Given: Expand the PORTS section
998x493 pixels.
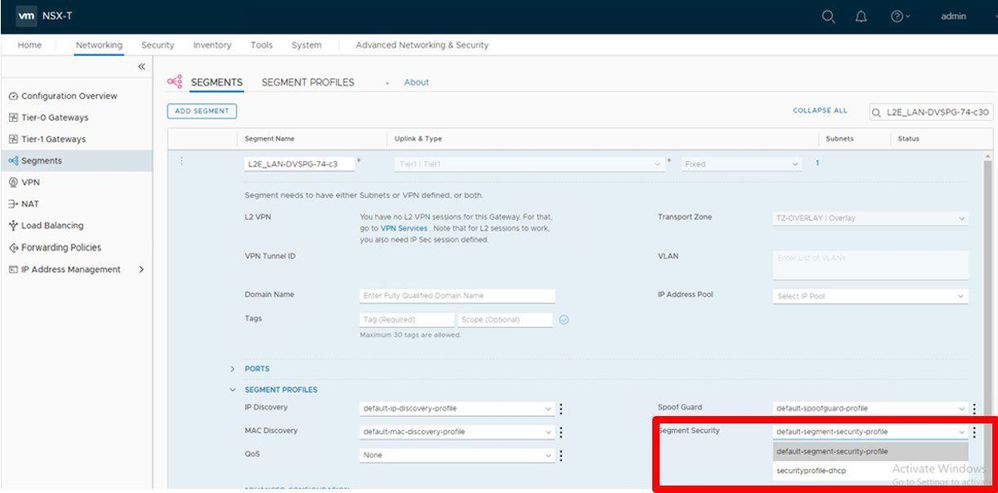Looking at the screenshot, I should coord(232,369).
